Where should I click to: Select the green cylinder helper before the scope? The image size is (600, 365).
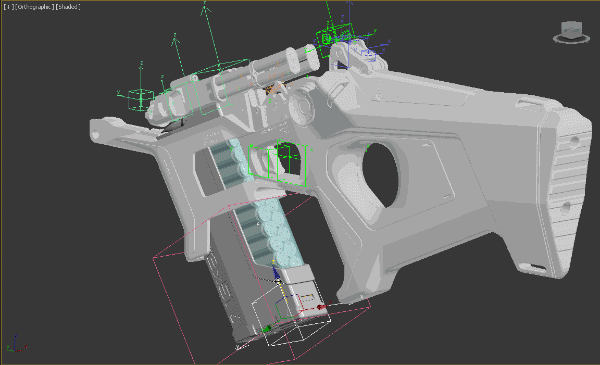[141, 99]
